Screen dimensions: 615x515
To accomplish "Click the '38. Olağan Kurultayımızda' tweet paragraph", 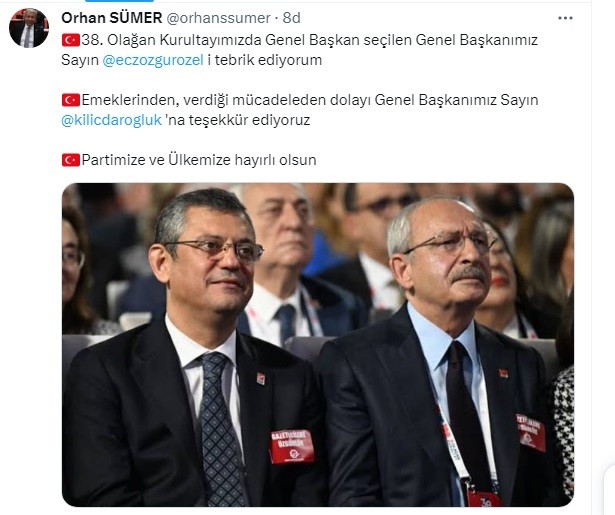I will point(299,50).
